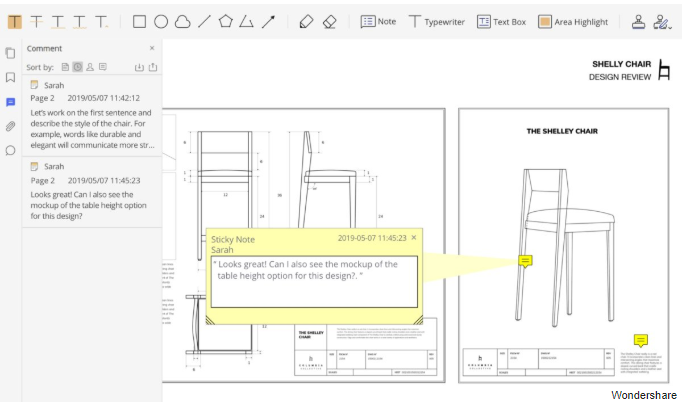Viewport: 682px width, 410px height.
Task: Select the Line drawing tool
Action: (204, 21)
